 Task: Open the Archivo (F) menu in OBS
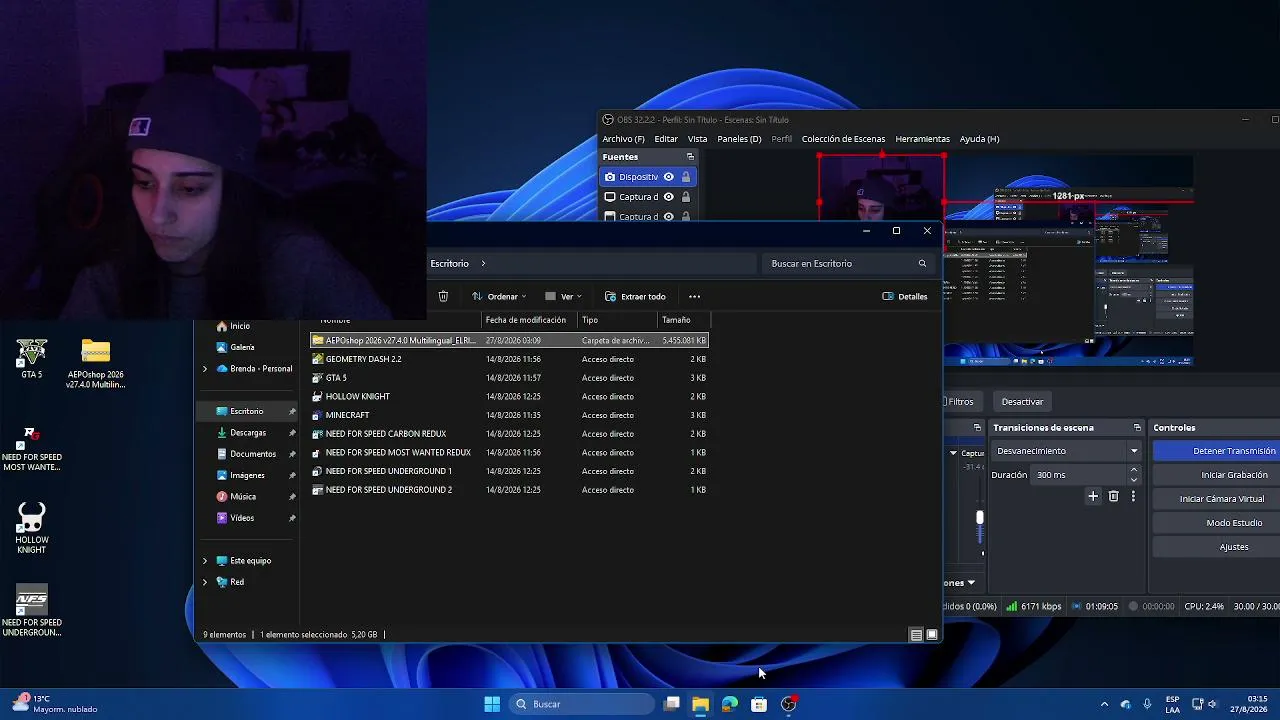pyautogui.click(x=623, y=139)
